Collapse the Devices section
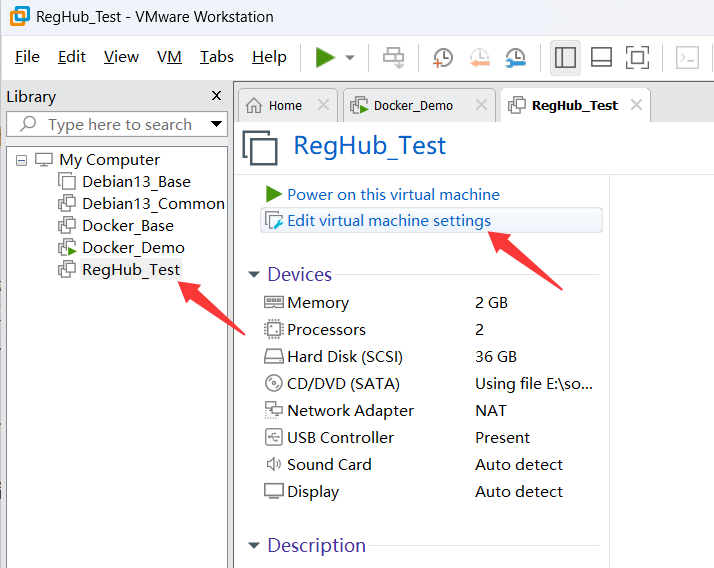The width and height of the screenshot is (714, 568). 254,275
